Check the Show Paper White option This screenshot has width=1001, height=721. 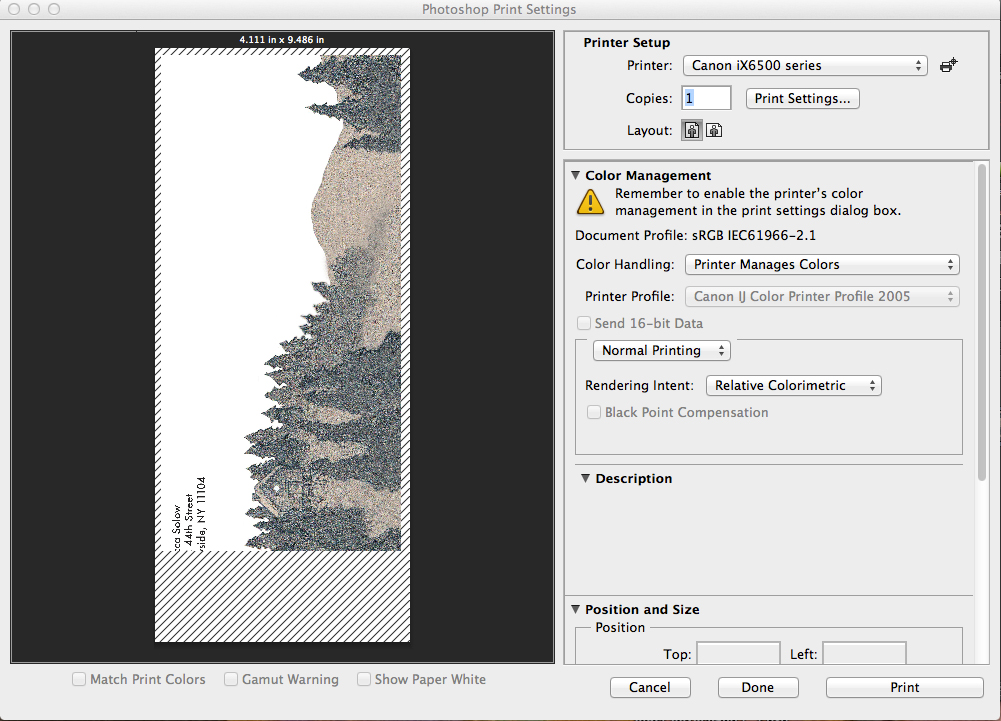click(x=365, y=680)
